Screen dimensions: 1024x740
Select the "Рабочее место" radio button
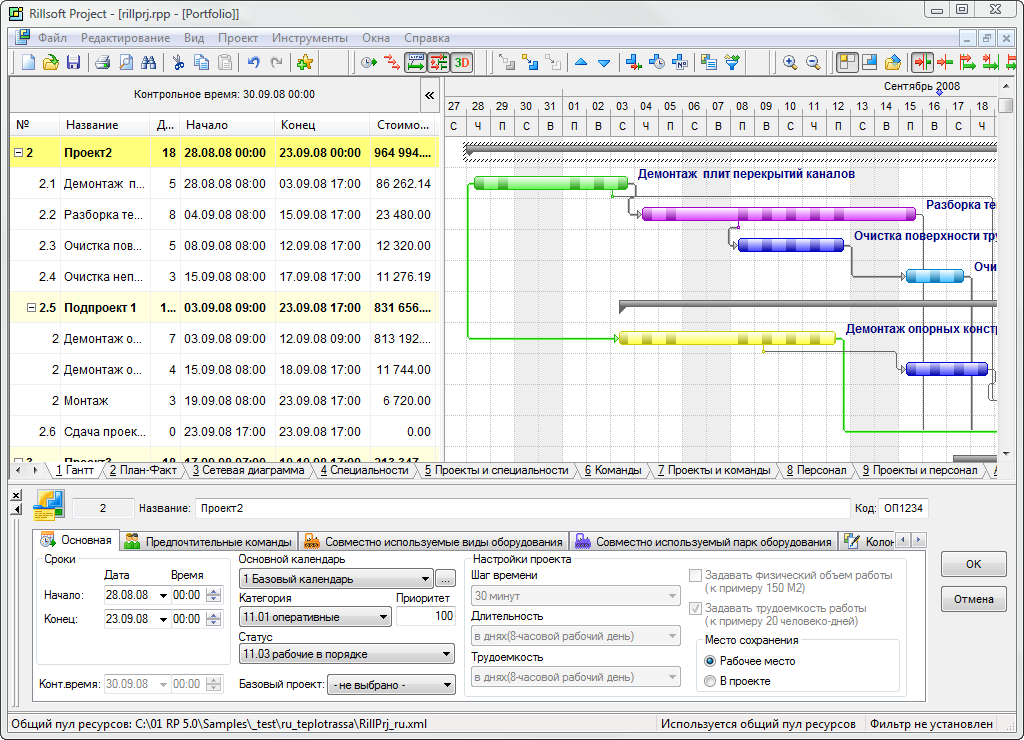[x=711, y=661]
